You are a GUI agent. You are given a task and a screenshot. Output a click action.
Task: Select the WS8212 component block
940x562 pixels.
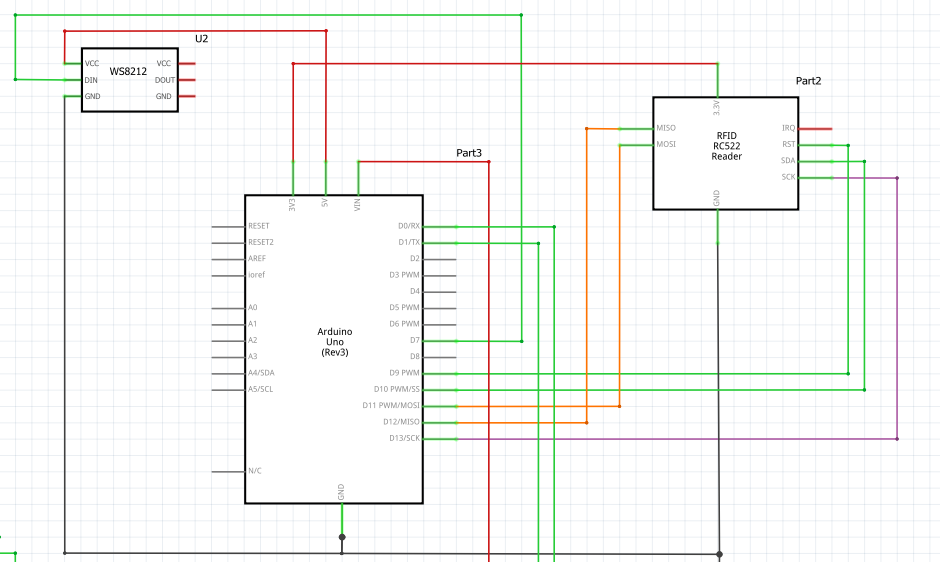pos(130,80)
